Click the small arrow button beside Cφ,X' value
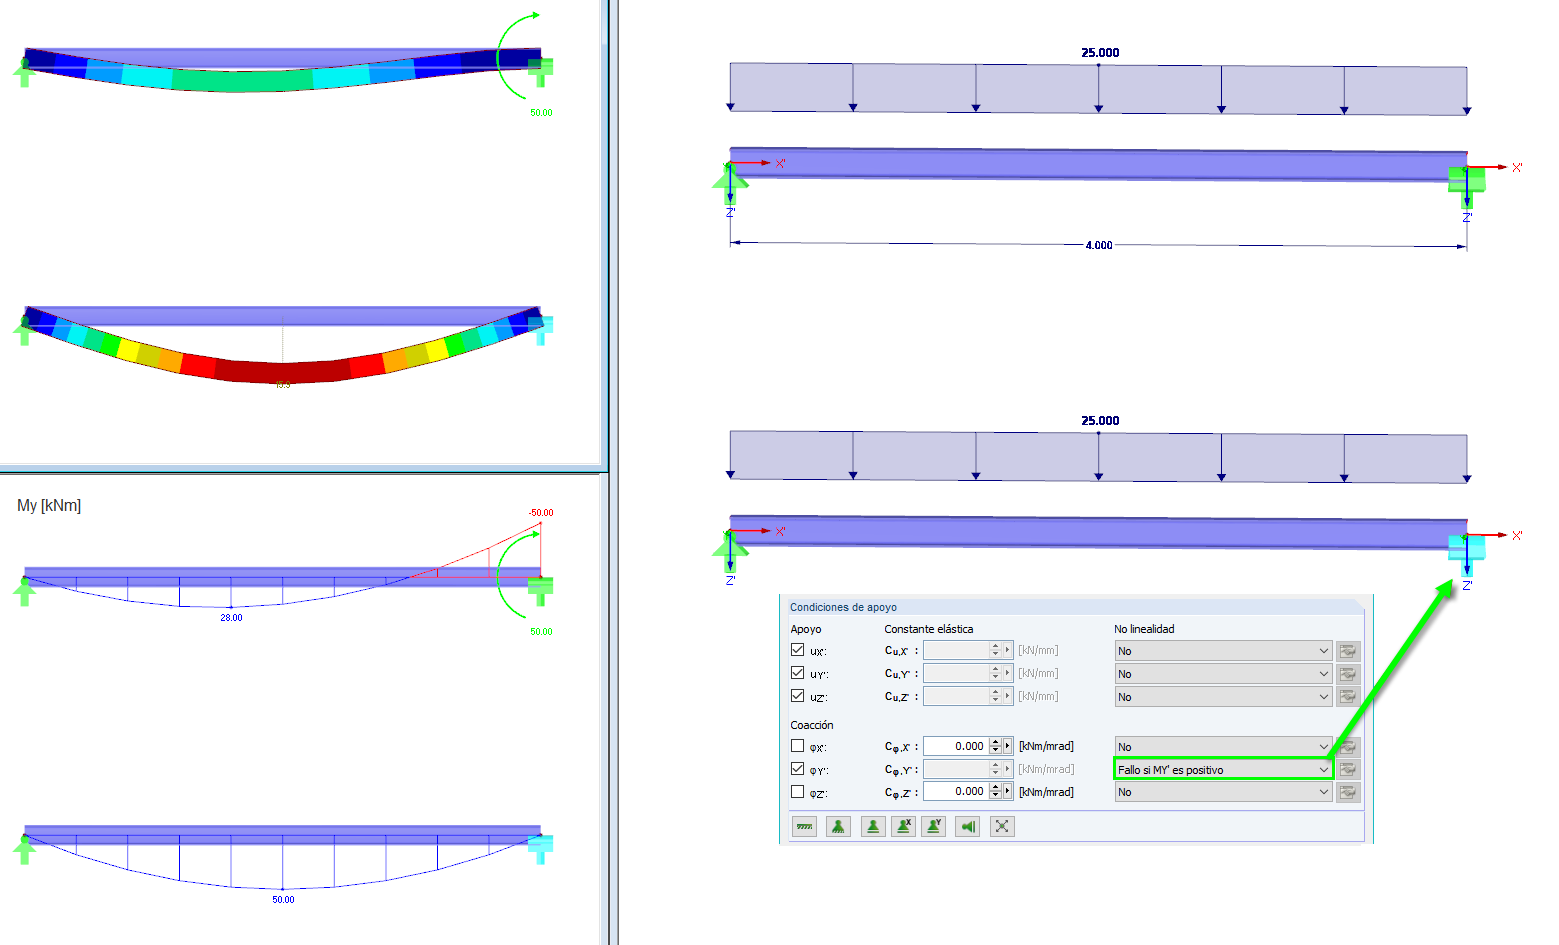 click(1008, 746)
